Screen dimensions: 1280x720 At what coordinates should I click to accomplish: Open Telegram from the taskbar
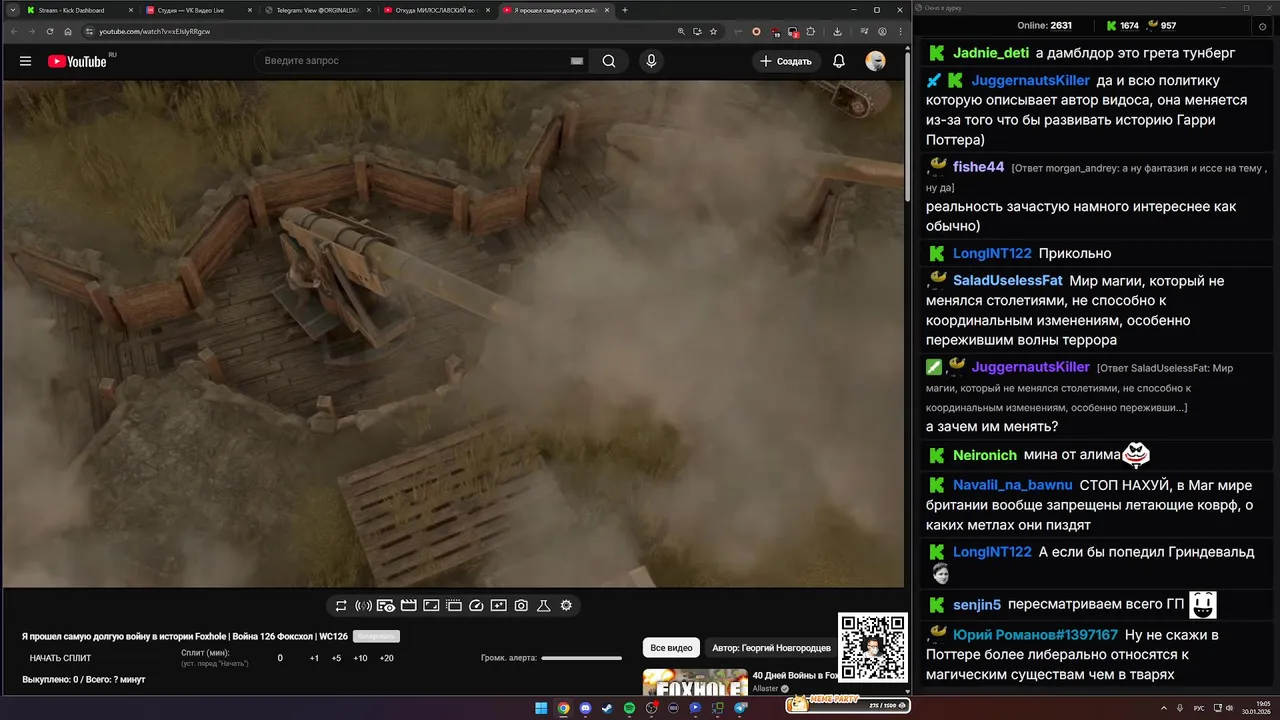click(x=741, y=708)
